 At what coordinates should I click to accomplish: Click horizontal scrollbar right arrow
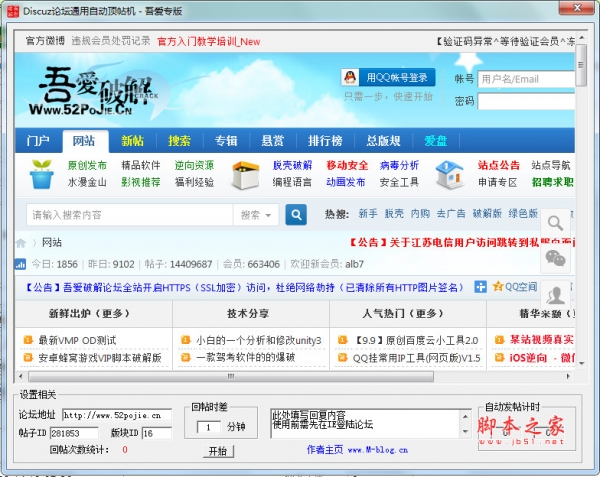568,376
